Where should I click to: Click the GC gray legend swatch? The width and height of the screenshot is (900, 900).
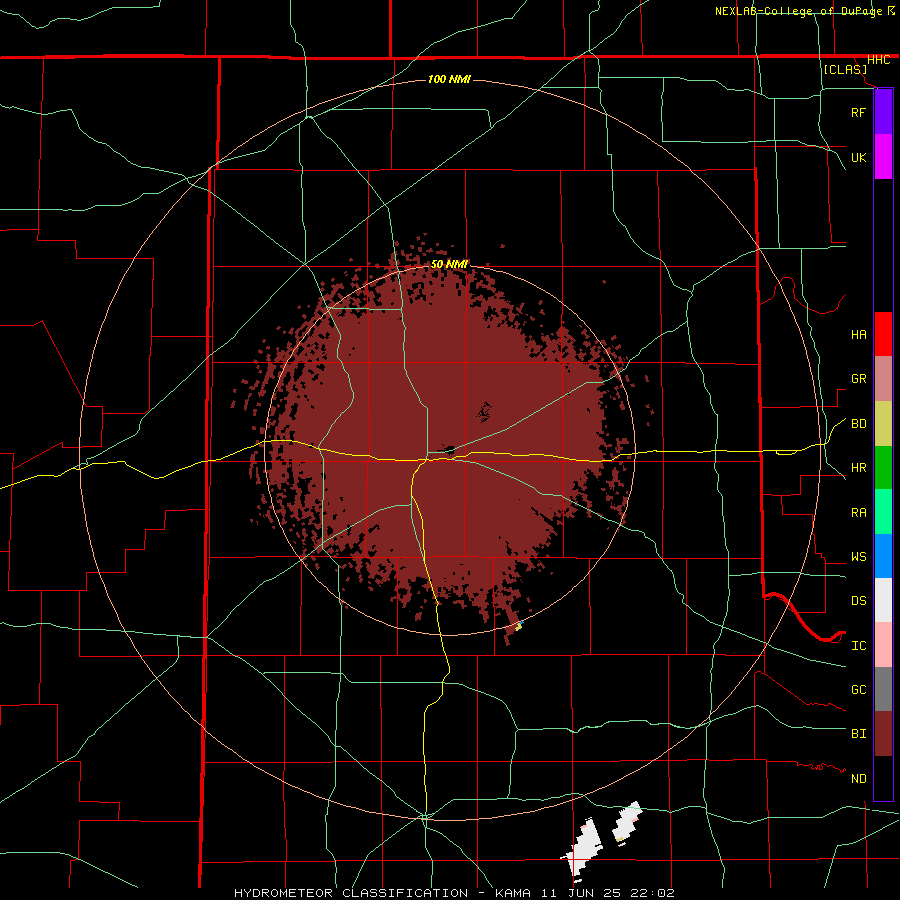point(883,689)
